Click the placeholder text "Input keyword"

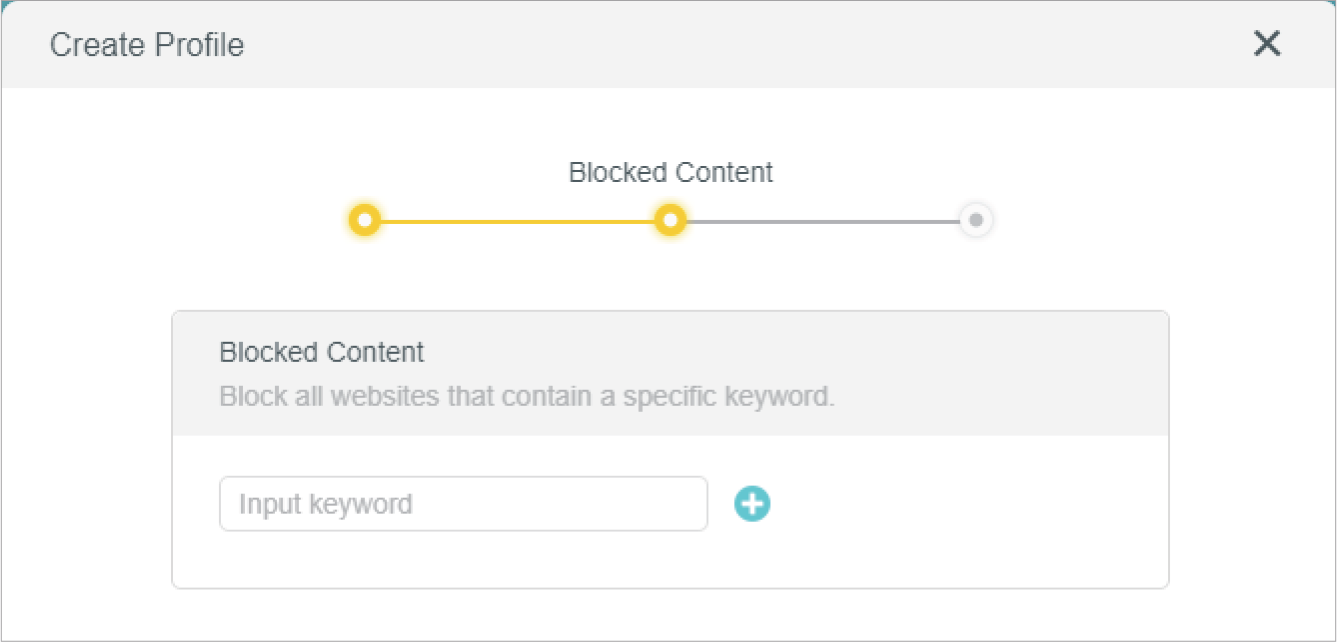[x=325, y=504]
